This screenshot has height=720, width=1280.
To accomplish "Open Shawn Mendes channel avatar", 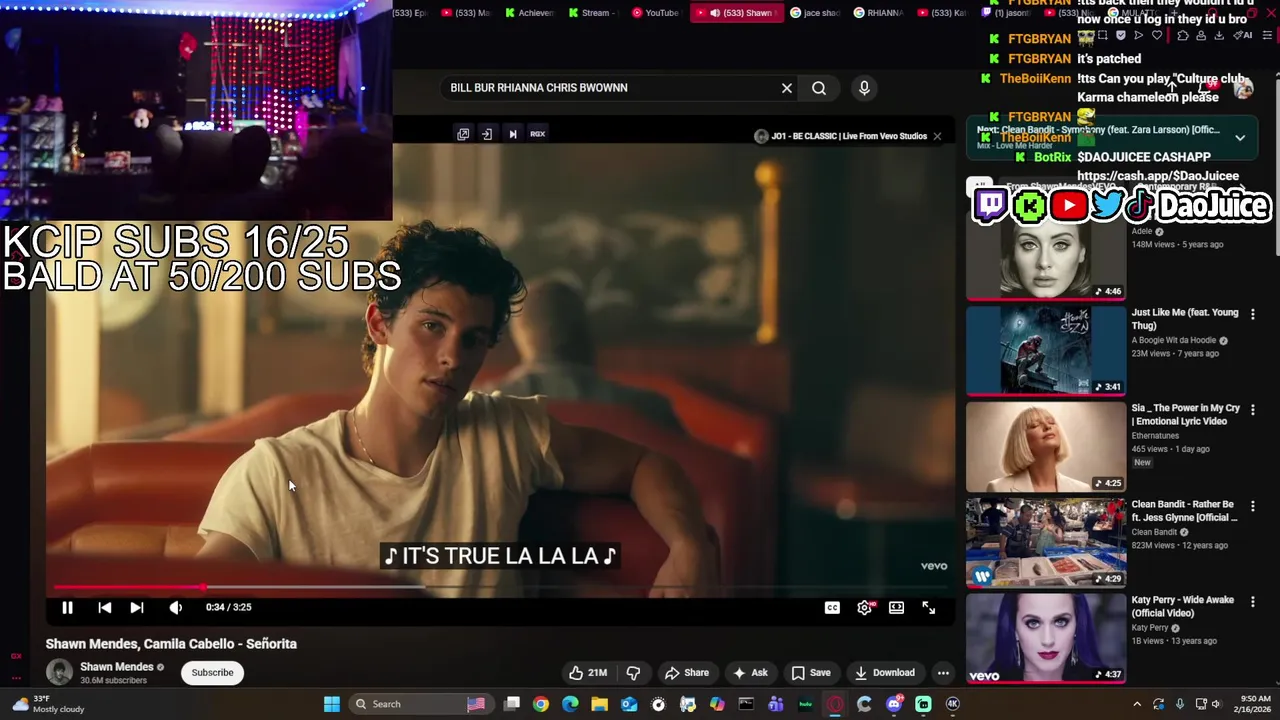I will tap(59, 672).
